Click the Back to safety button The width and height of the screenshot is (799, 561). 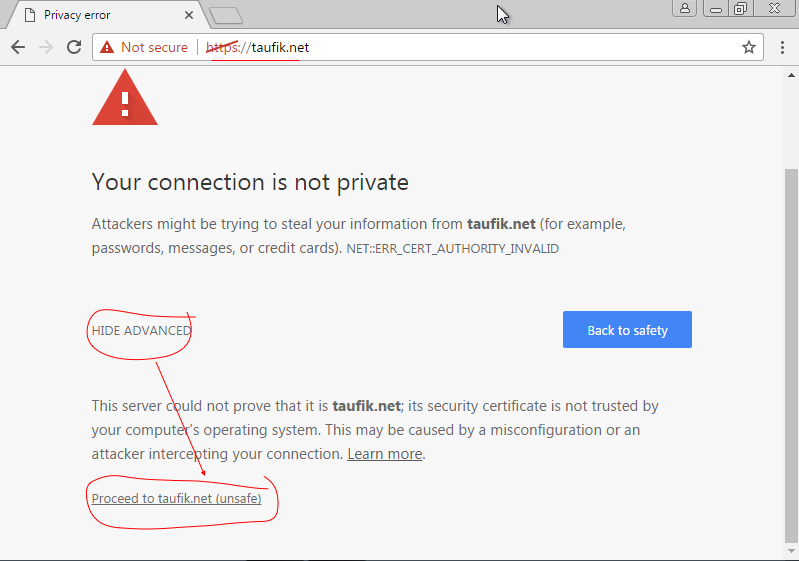[627, 330]
